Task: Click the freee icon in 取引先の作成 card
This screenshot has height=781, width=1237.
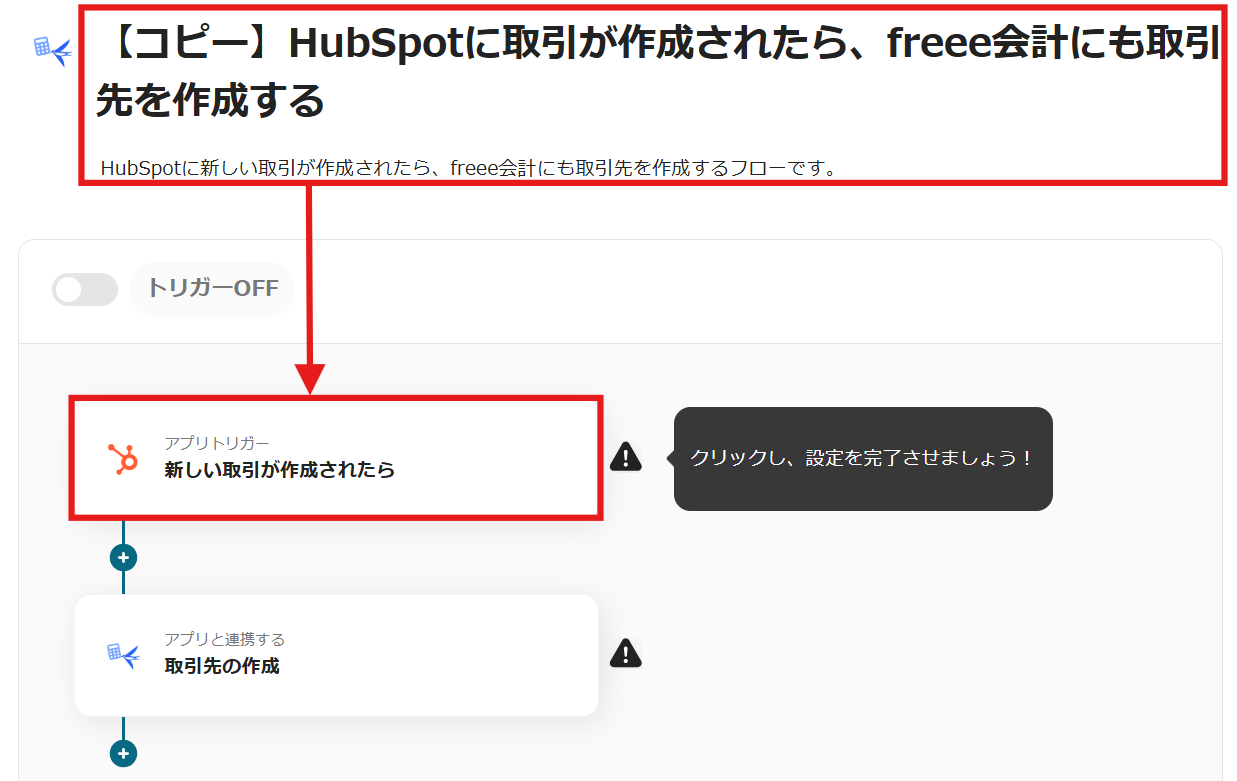Action: pyautogui.click(x=123, y=655)
